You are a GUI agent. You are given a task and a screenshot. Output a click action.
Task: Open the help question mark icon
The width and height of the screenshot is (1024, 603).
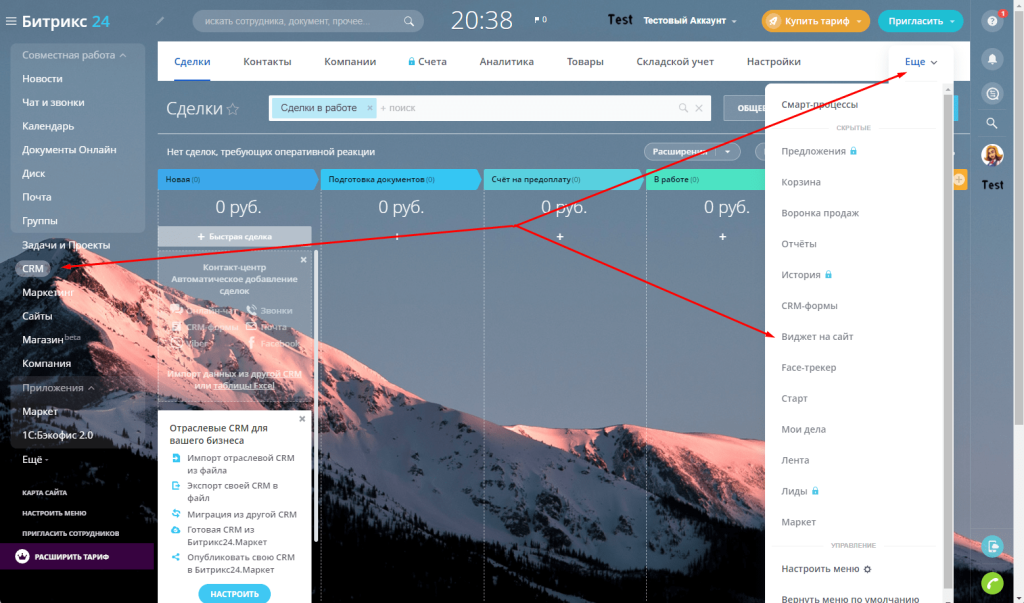pyautogui.click(x=992, y=20)
